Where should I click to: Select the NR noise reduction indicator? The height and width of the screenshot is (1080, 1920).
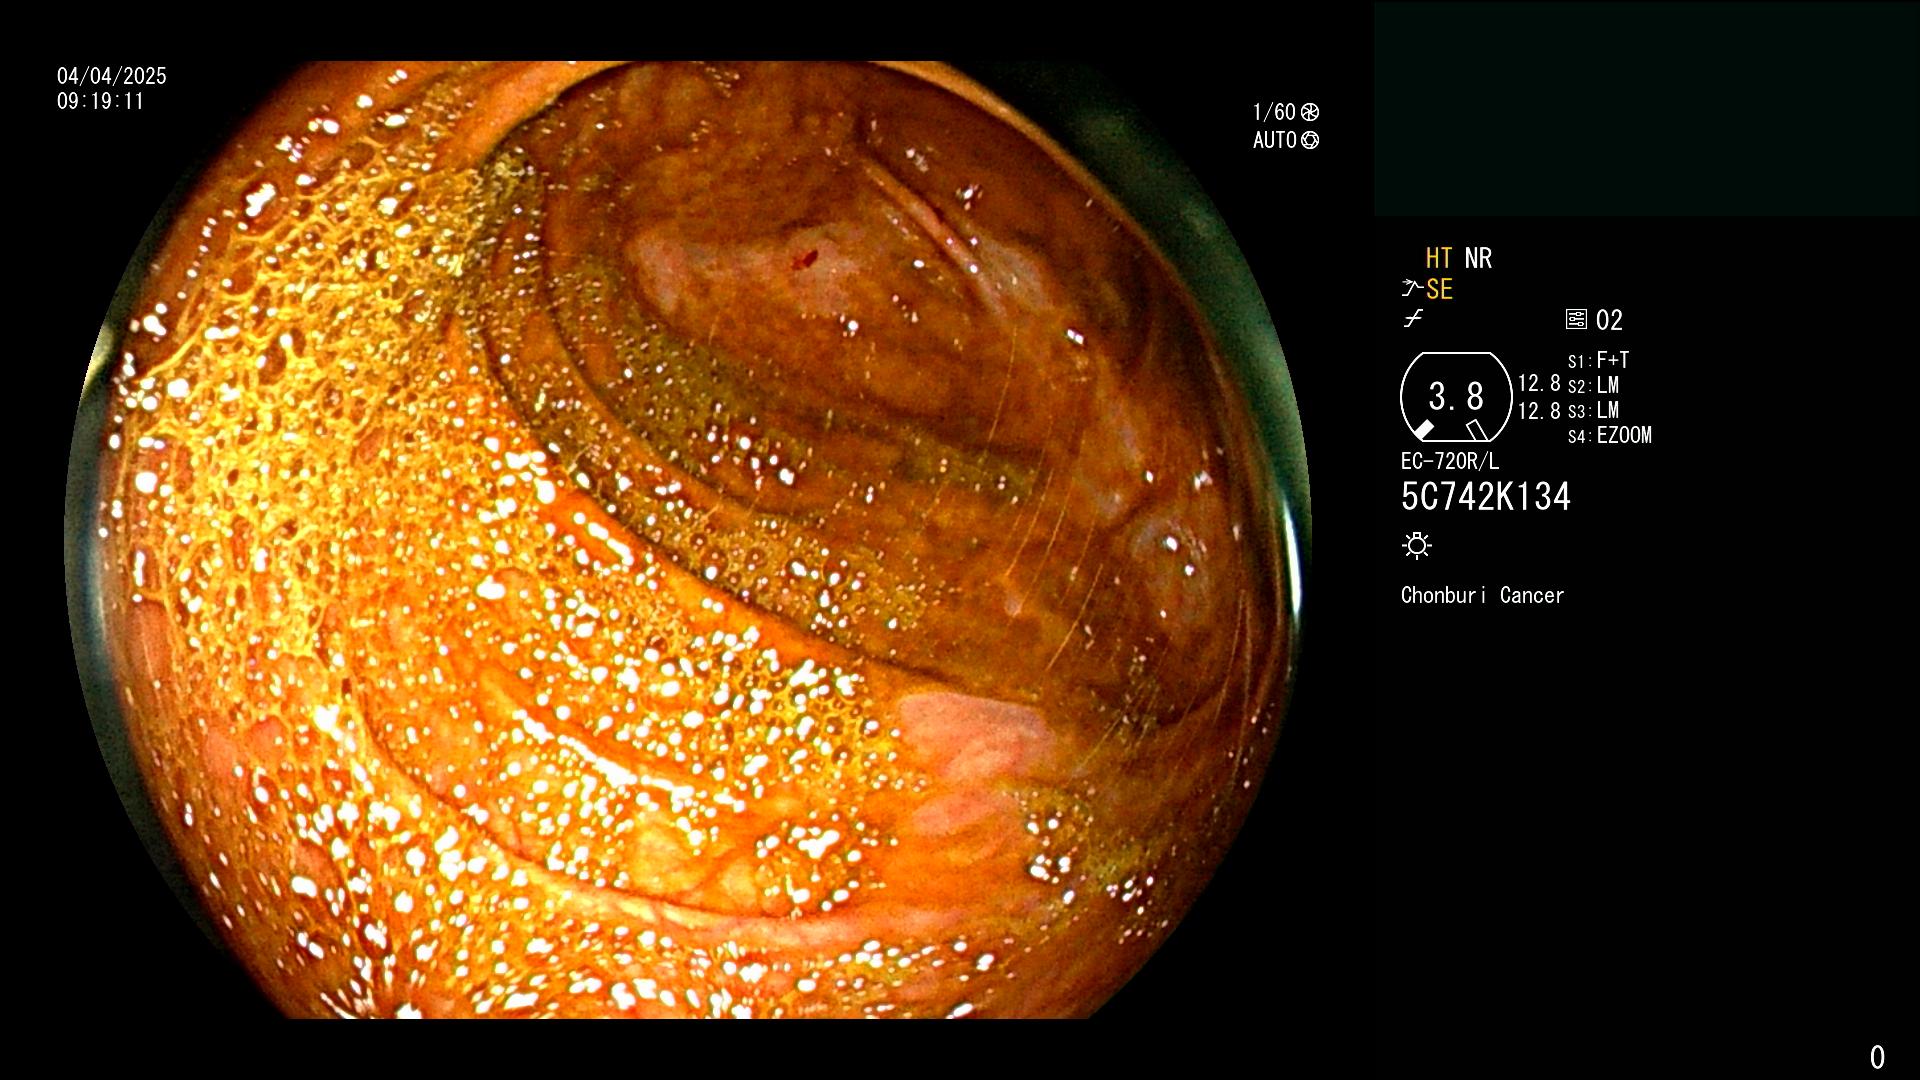tap(1478, 258)
